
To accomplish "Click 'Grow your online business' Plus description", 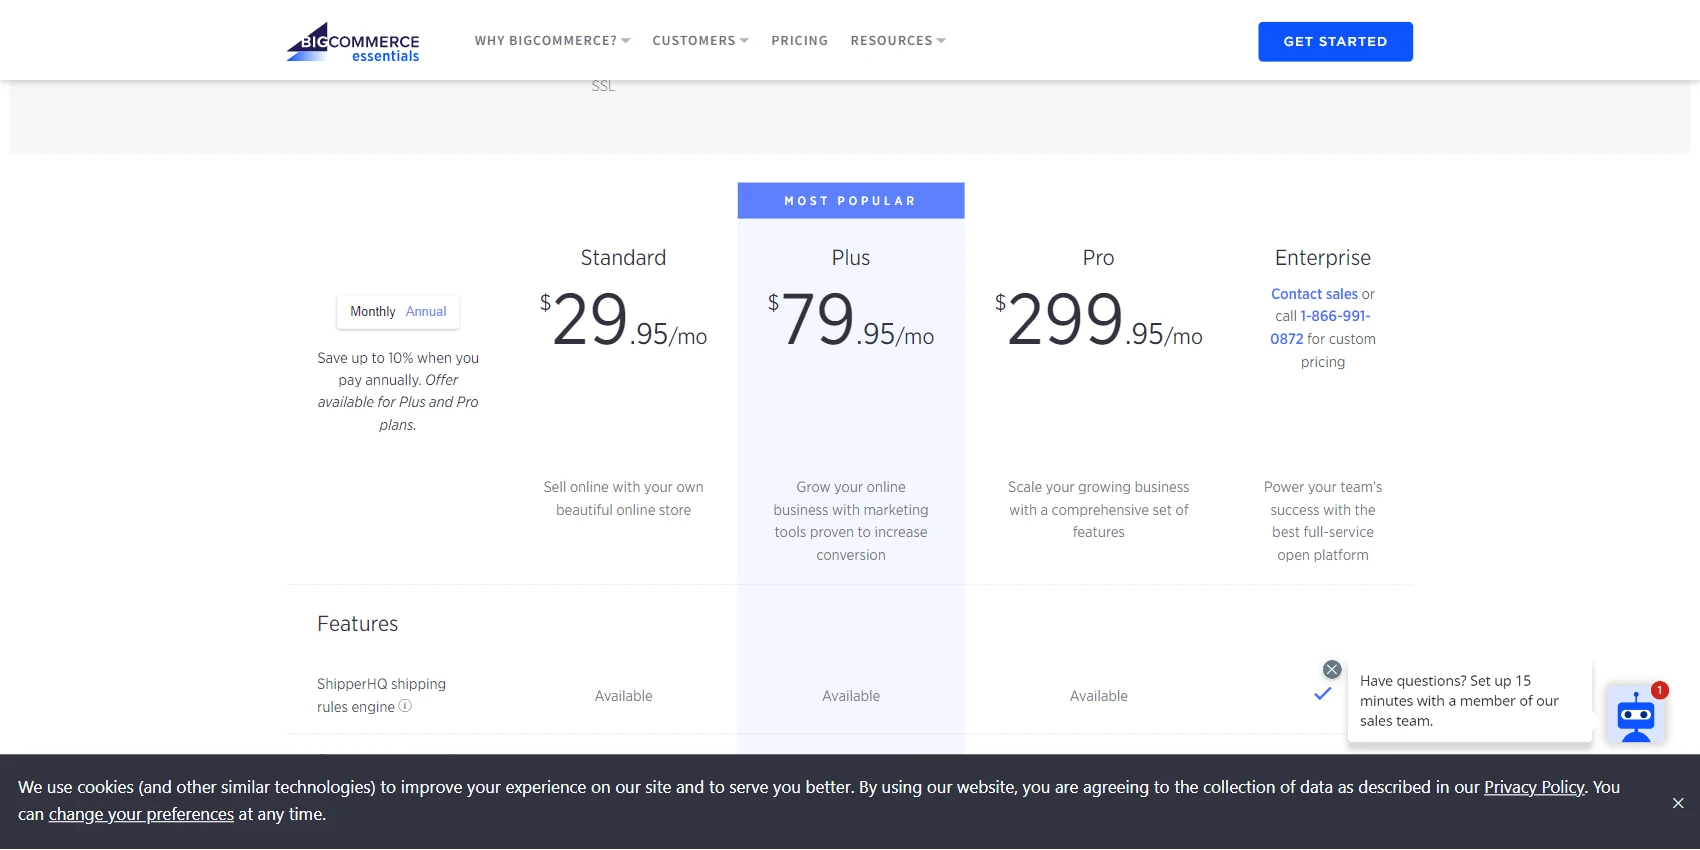I will click(851, 521).
